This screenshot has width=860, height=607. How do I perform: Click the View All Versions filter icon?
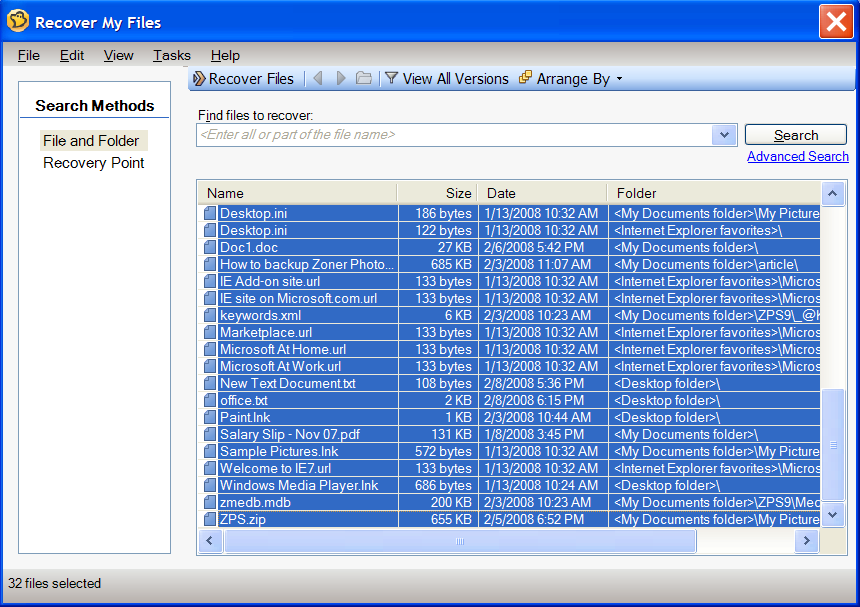point(391,78)
